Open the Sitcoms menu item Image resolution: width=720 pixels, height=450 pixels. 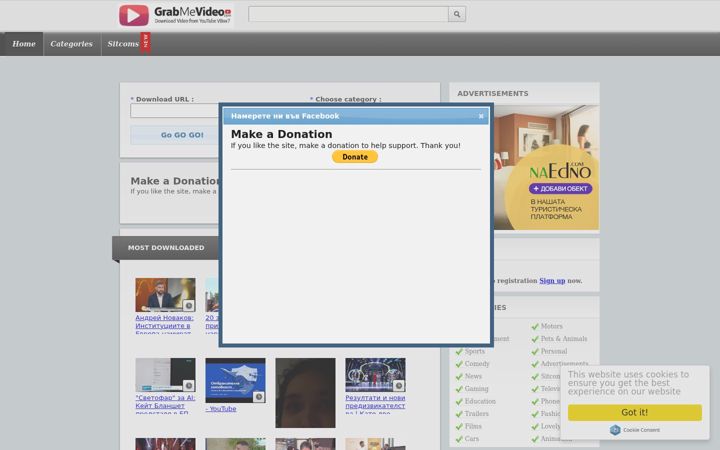(123, 44)
